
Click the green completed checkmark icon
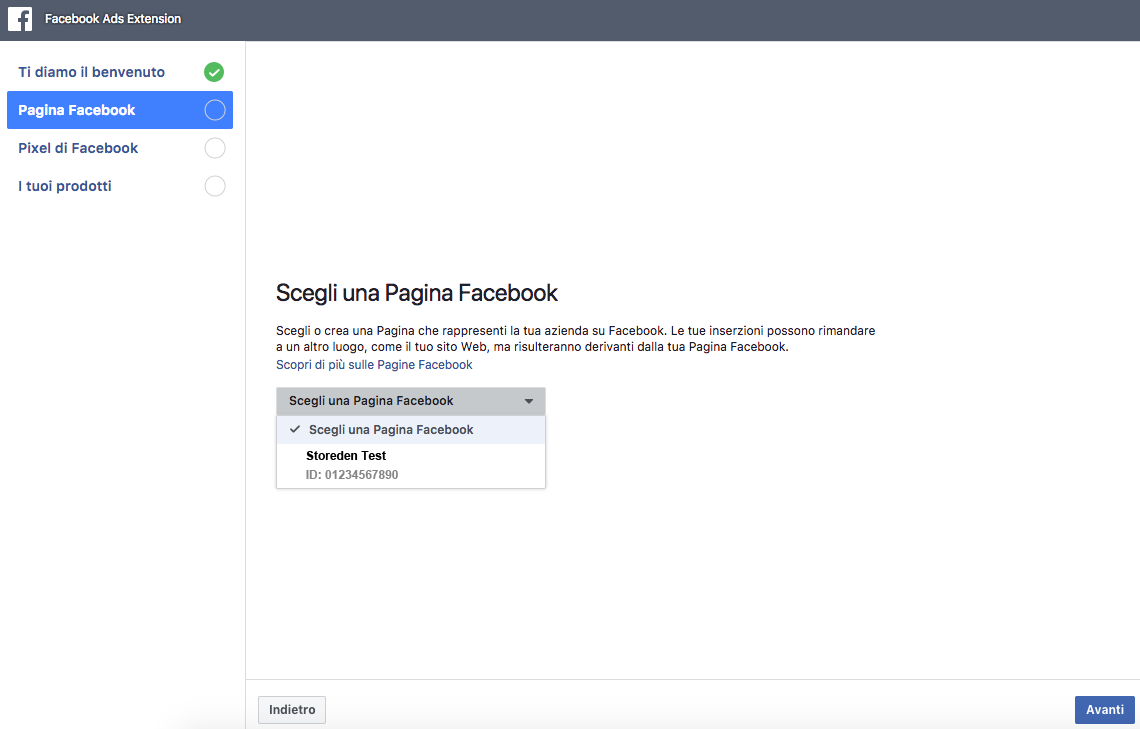(214, 72)
